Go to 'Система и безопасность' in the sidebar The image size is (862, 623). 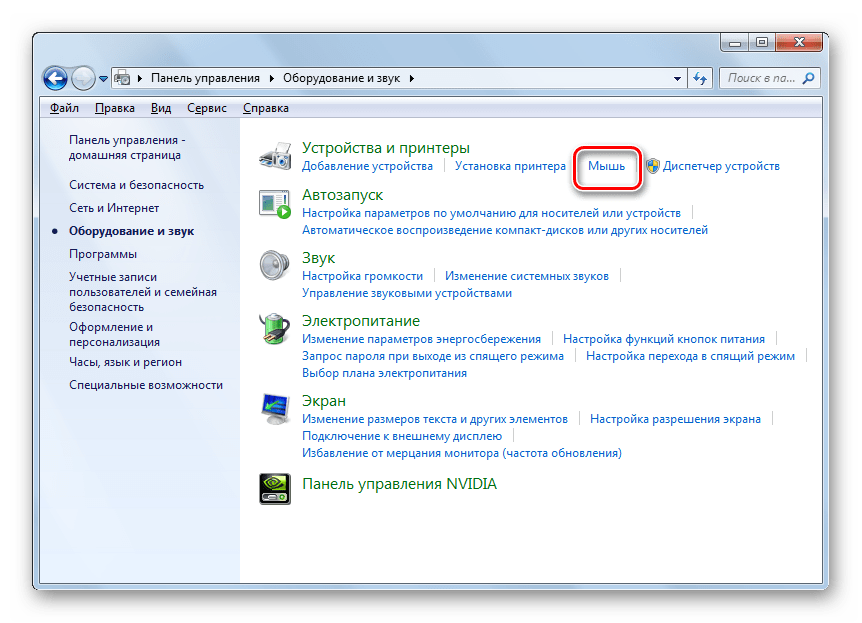pyautogui.click(x=136, y=185)
